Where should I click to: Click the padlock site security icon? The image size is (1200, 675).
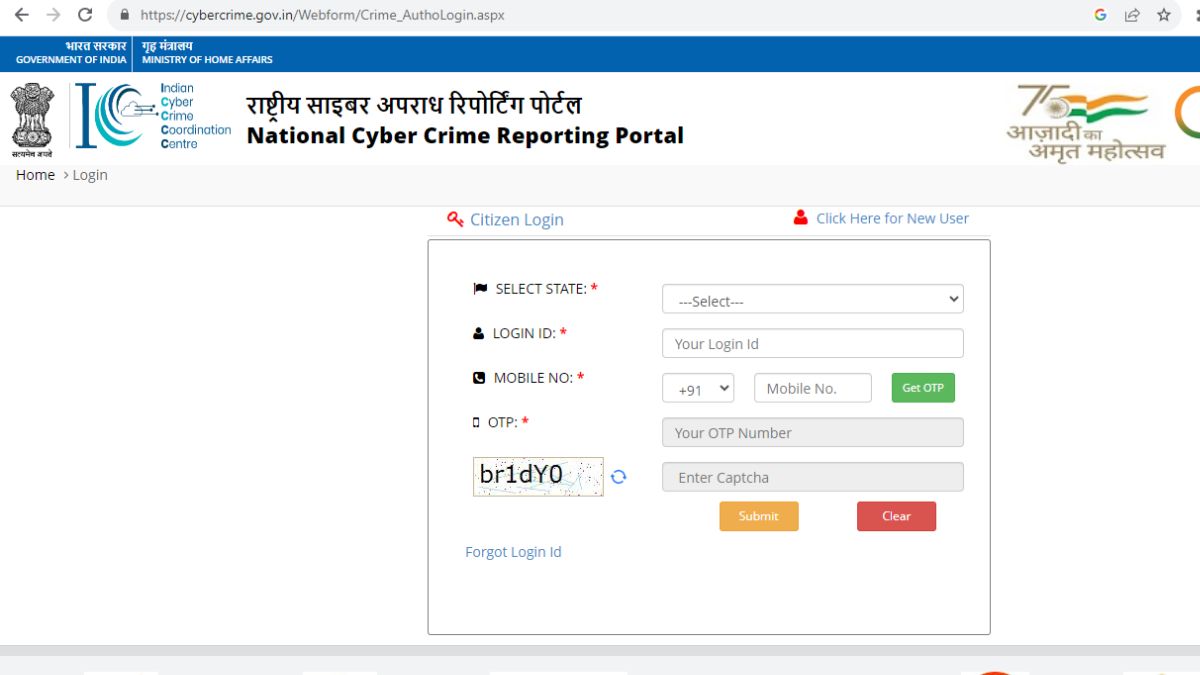pyautogui.click(x=125, y=15)
